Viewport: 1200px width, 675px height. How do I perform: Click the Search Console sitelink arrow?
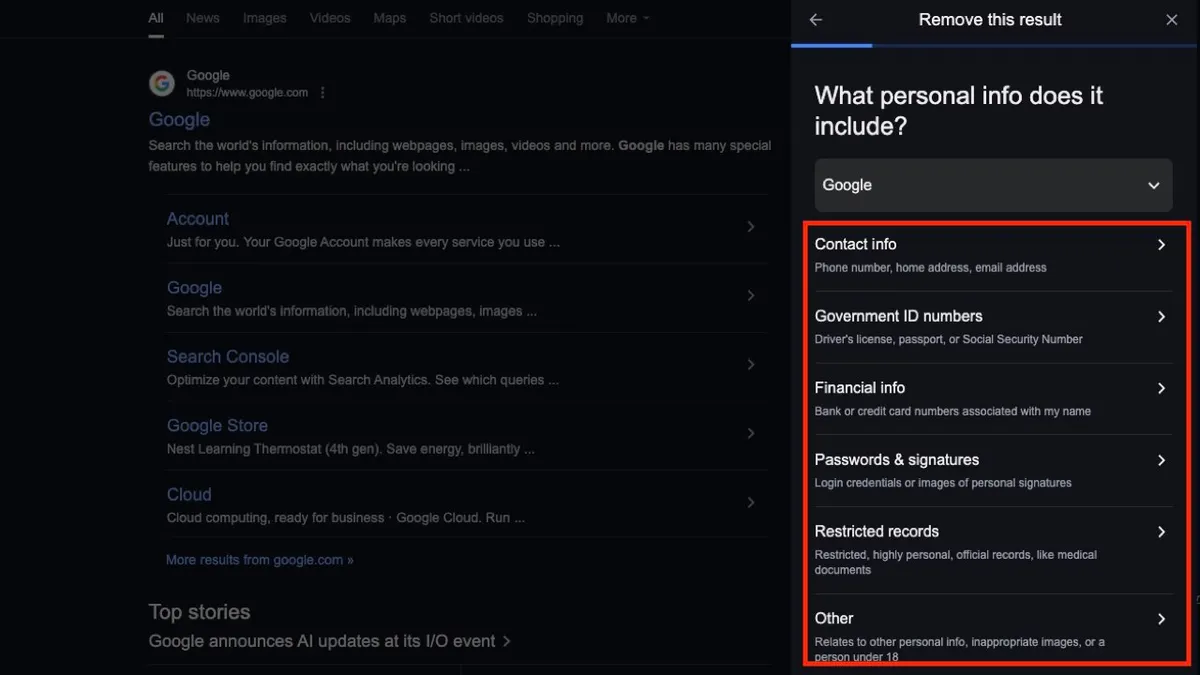pos(750,365)
